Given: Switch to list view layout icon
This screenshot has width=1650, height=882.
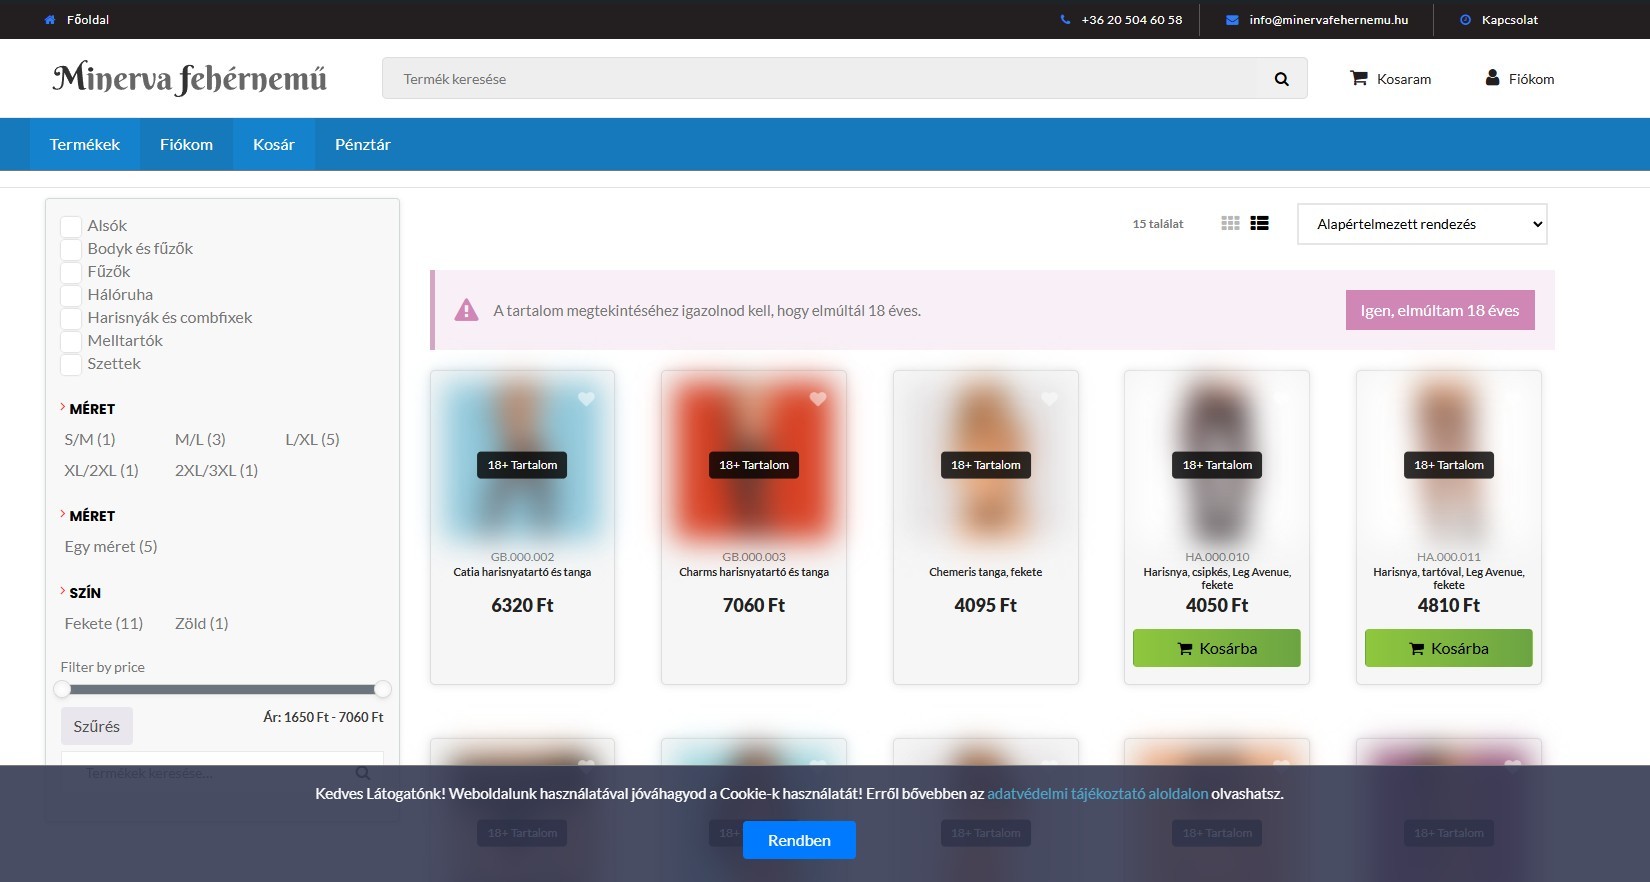Looking at the screenshot, I should tap(1259, 224).
